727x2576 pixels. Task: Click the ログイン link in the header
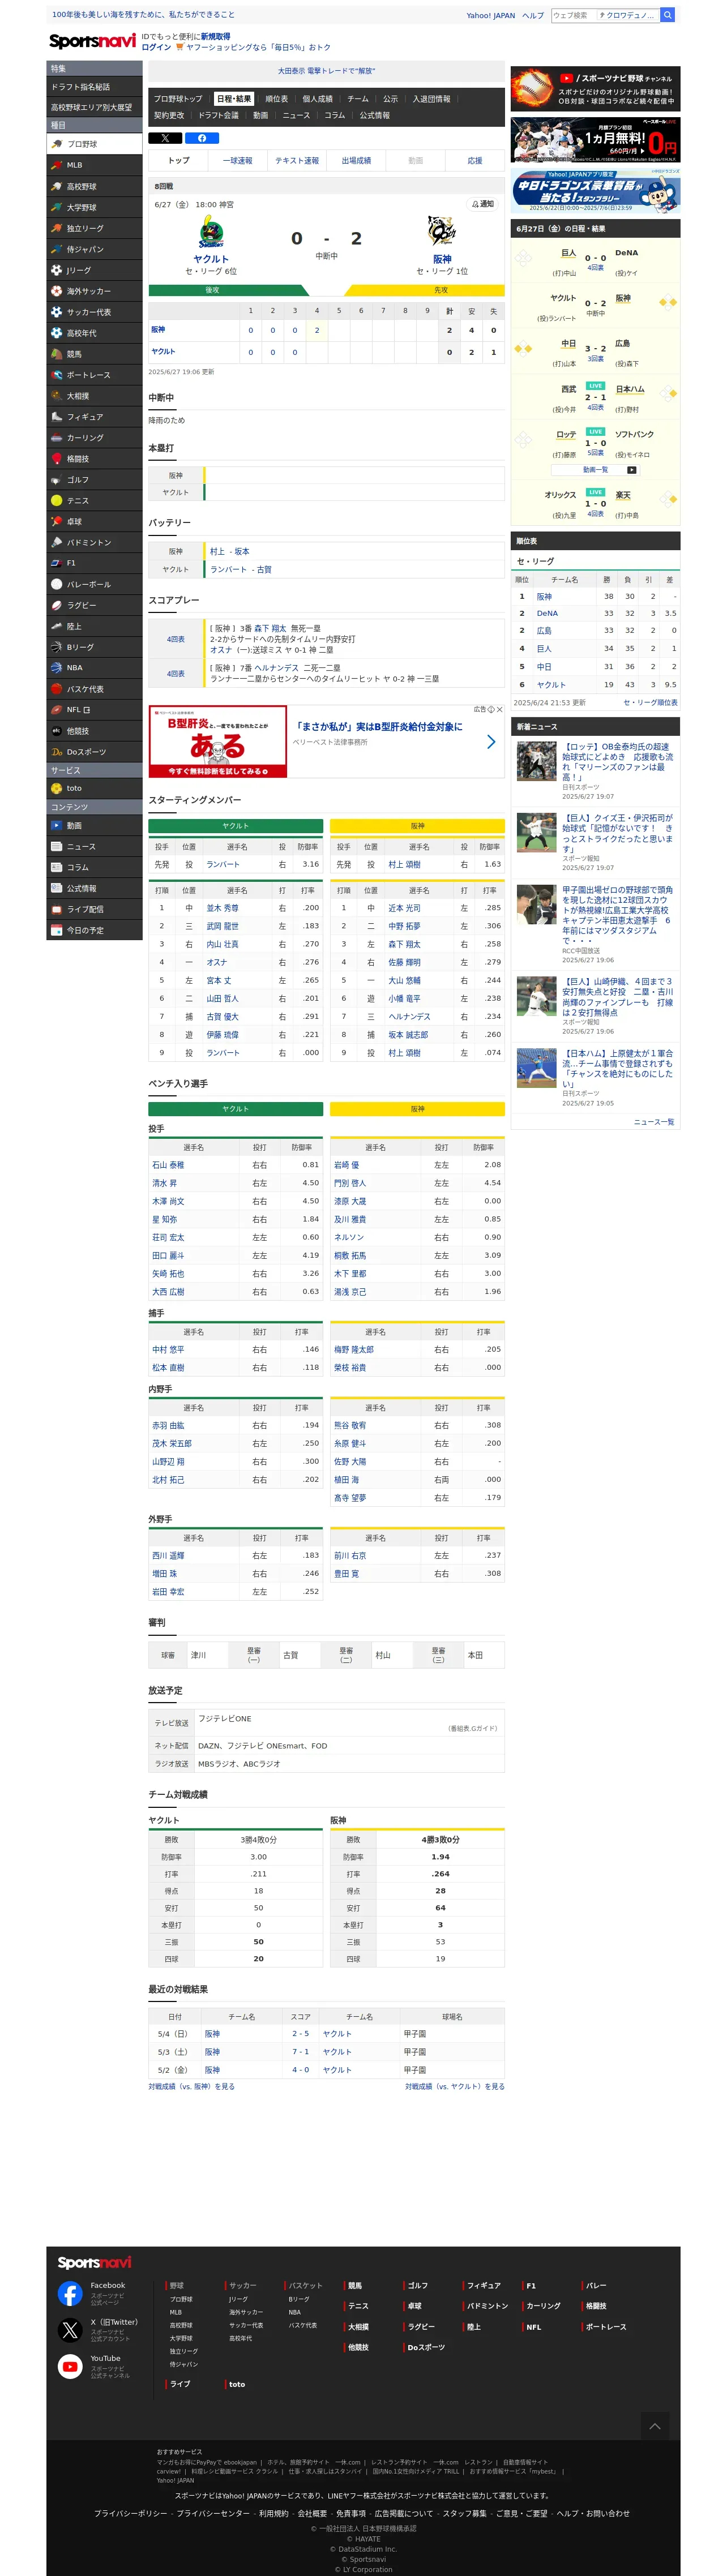click(156, 47)
